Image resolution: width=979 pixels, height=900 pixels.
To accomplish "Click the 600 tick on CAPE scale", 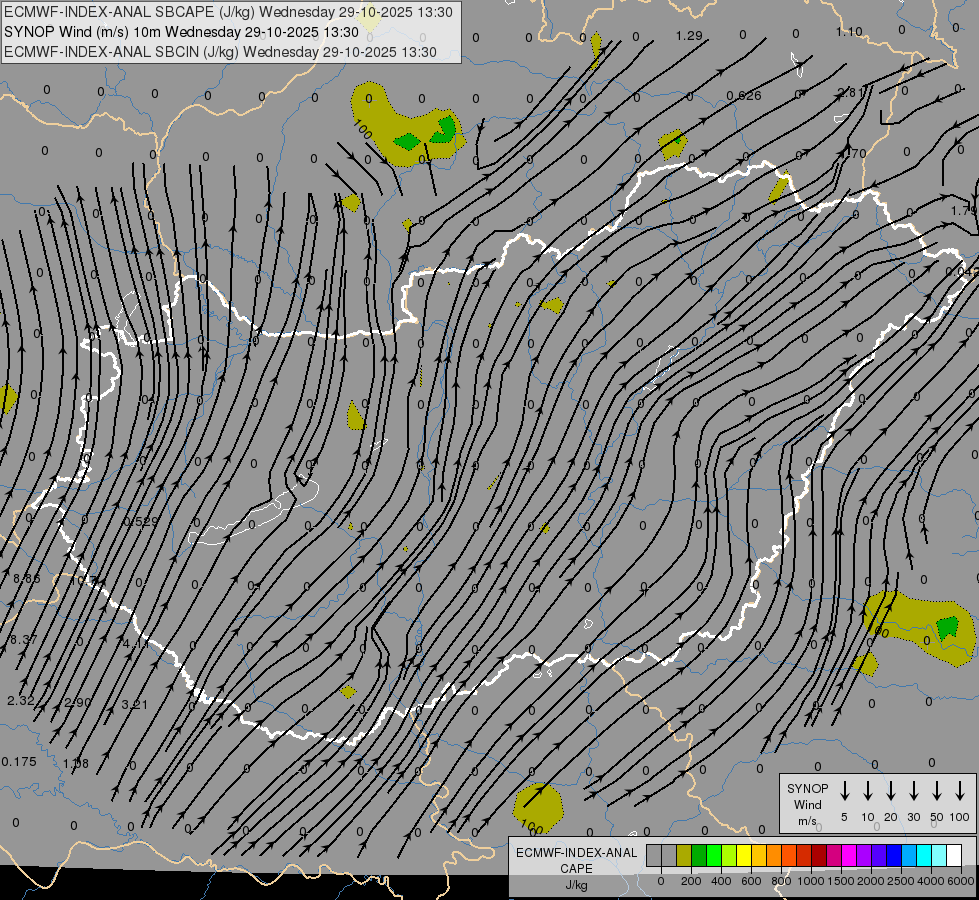I will 751,881.
